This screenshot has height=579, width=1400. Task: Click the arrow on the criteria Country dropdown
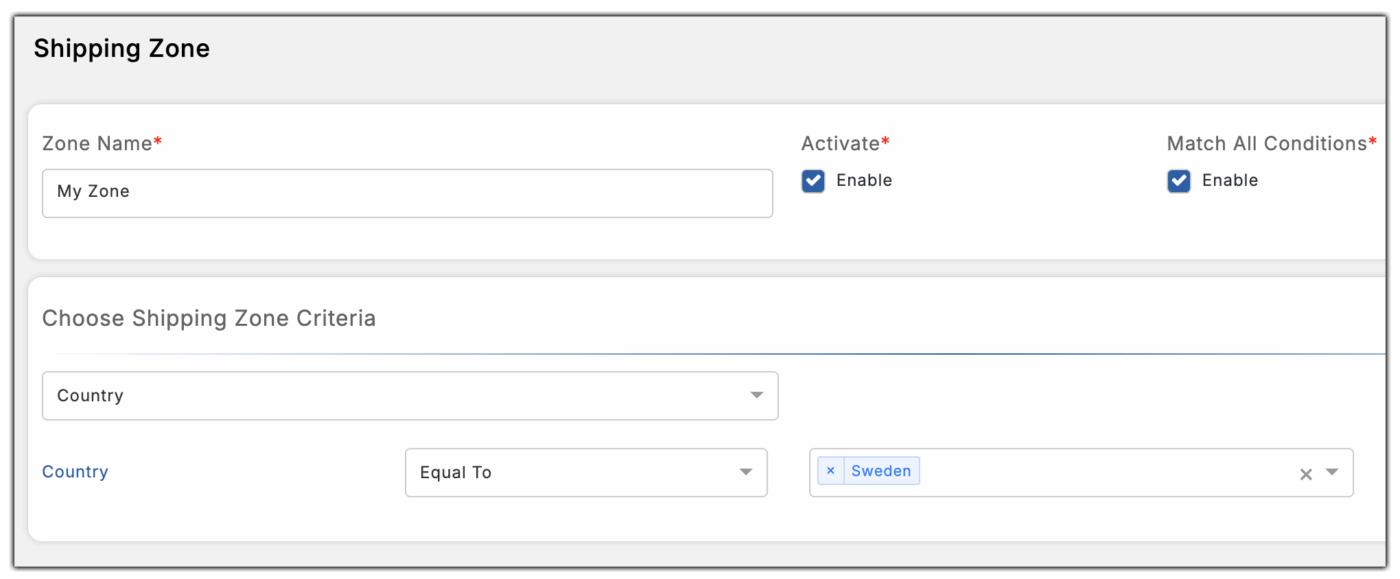coord(757,396)
